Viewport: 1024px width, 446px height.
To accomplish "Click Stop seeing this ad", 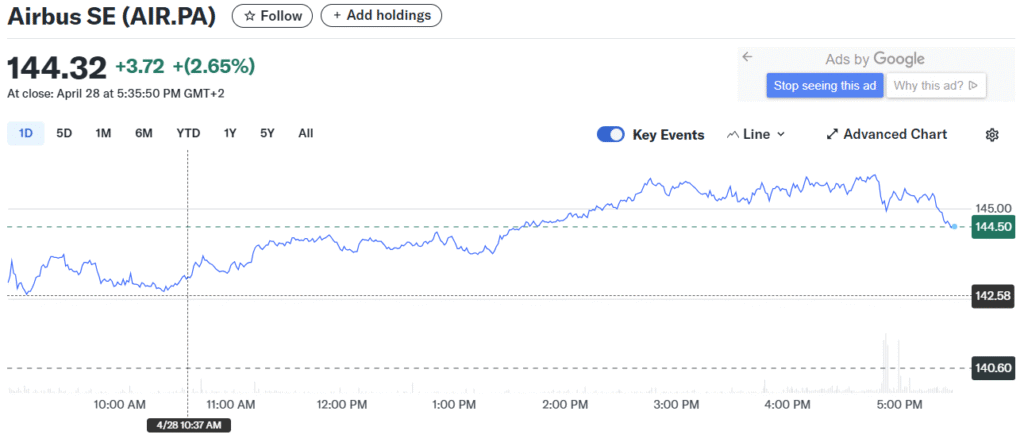I will (x=825, y=86).
